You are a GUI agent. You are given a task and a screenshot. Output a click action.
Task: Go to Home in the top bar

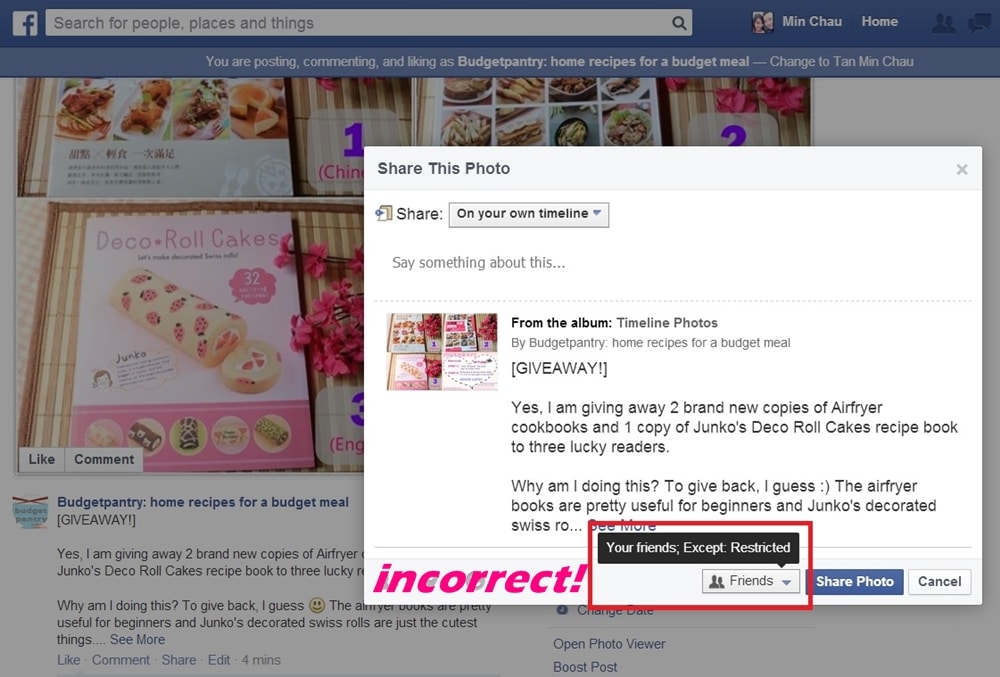coord(879,22)
